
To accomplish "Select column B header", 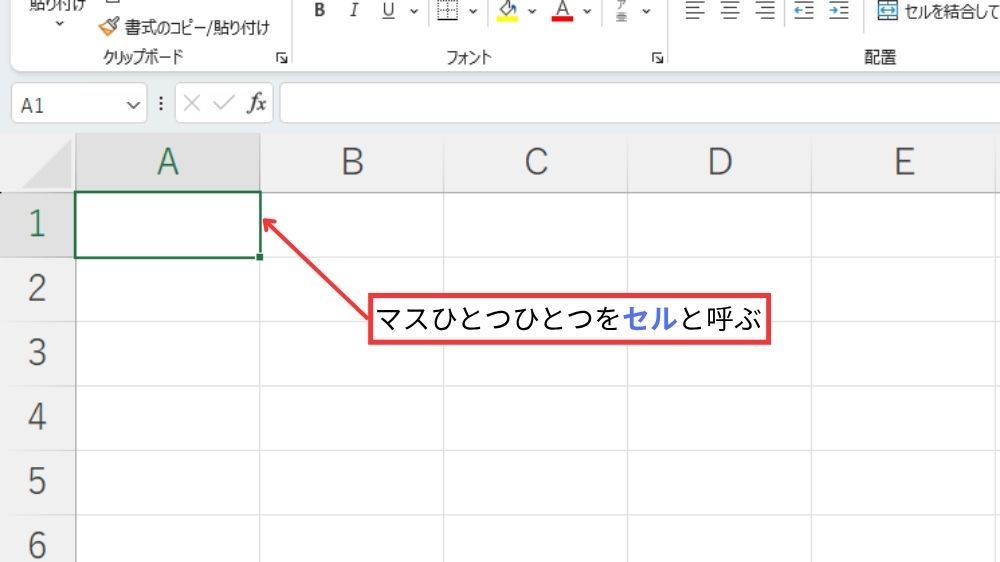I will [352, 162].
